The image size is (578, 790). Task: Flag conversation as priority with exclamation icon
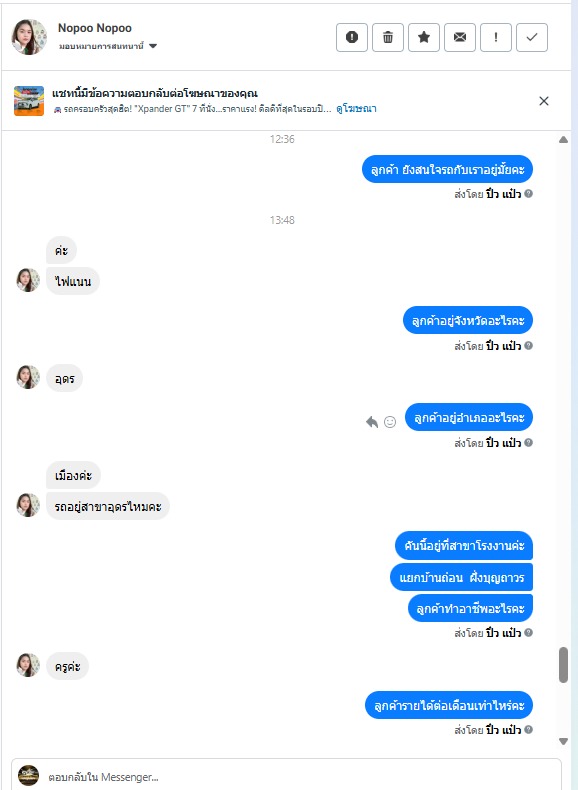point(496,37)
